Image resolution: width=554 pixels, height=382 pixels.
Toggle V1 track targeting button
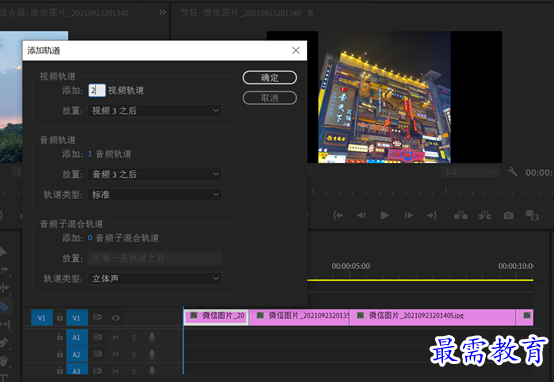pos(77,318)
